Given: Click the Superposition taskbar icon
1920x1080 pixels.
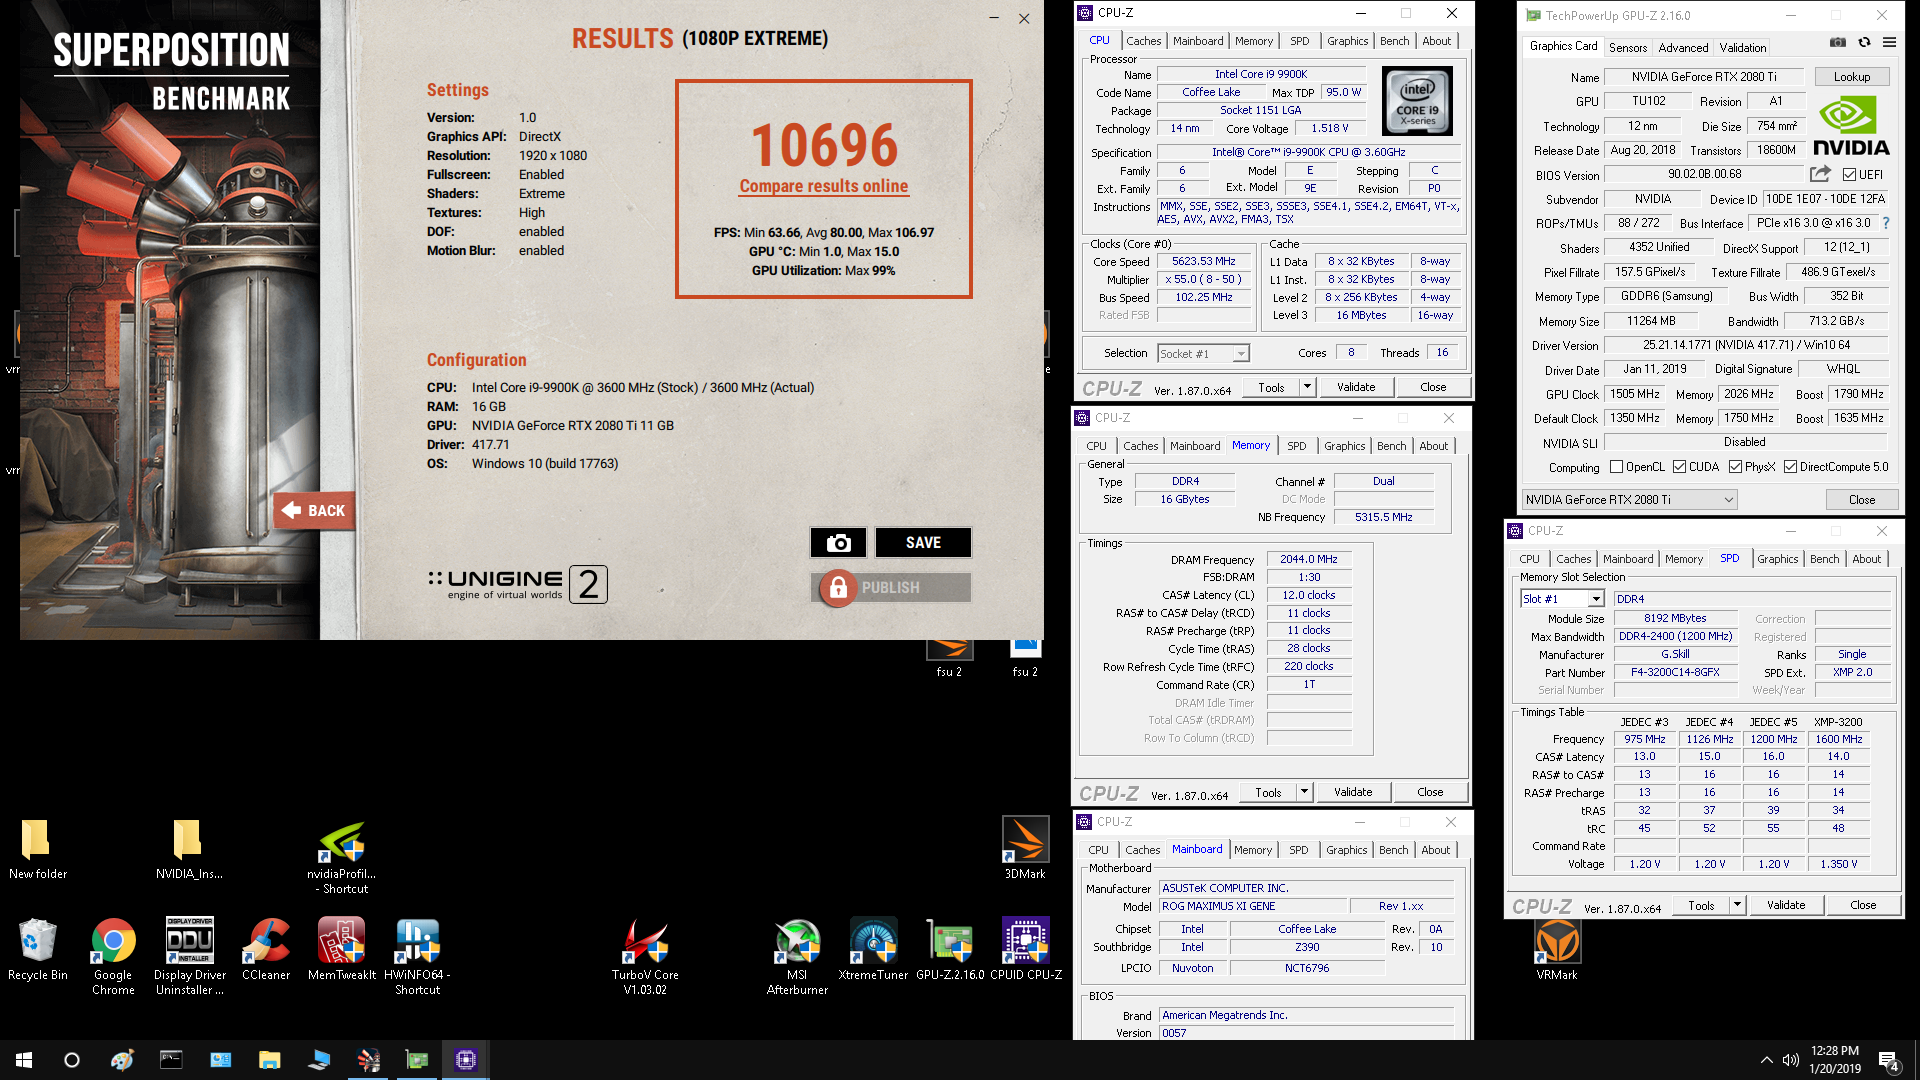Looking at the screenshot, I should [x=368, y=1060].
